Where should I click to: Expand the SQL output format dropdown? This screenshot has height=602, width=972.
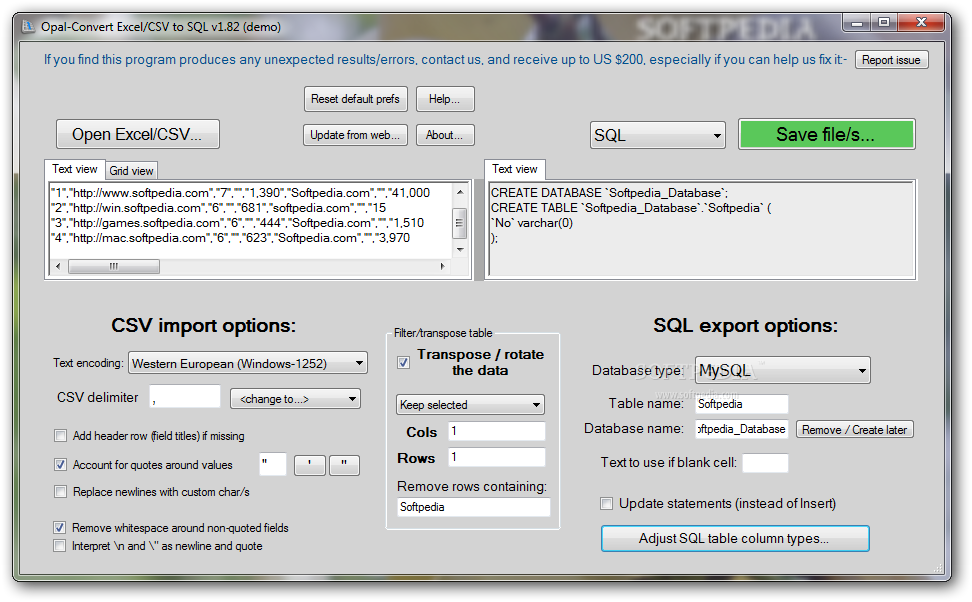(657, 135)
